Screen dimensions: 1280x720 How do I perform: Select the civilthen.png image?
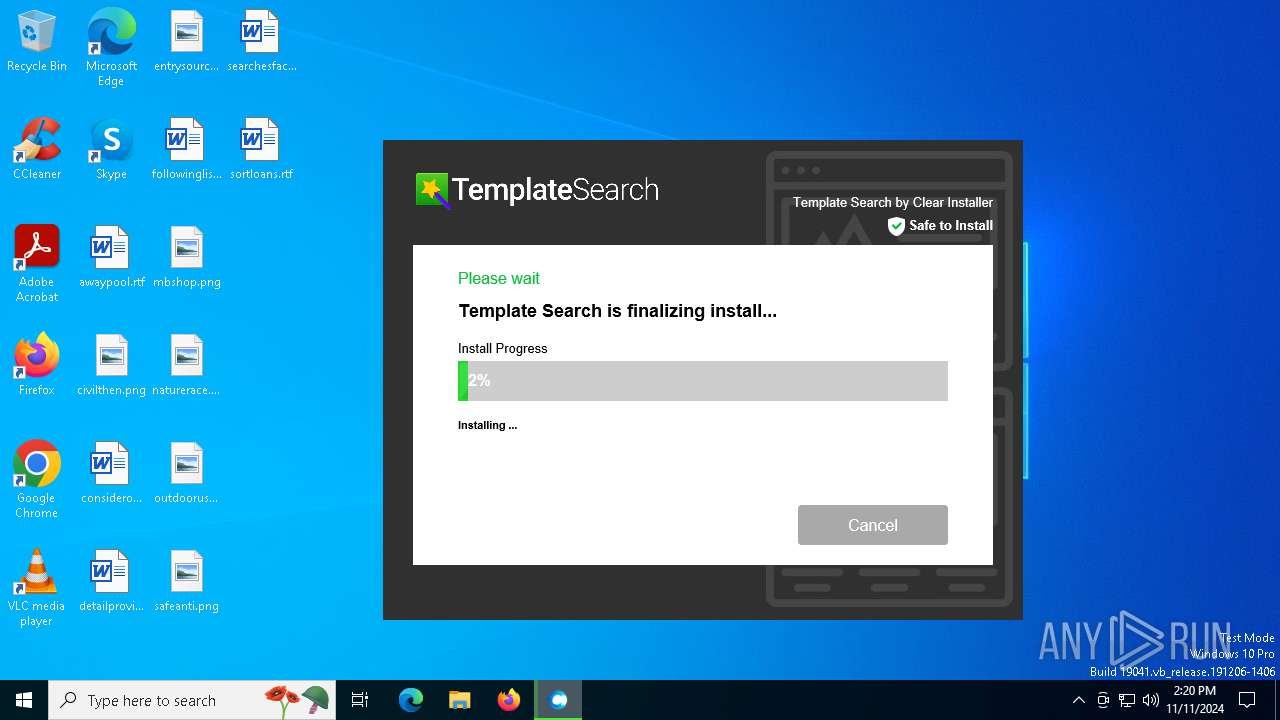[111, 366]
